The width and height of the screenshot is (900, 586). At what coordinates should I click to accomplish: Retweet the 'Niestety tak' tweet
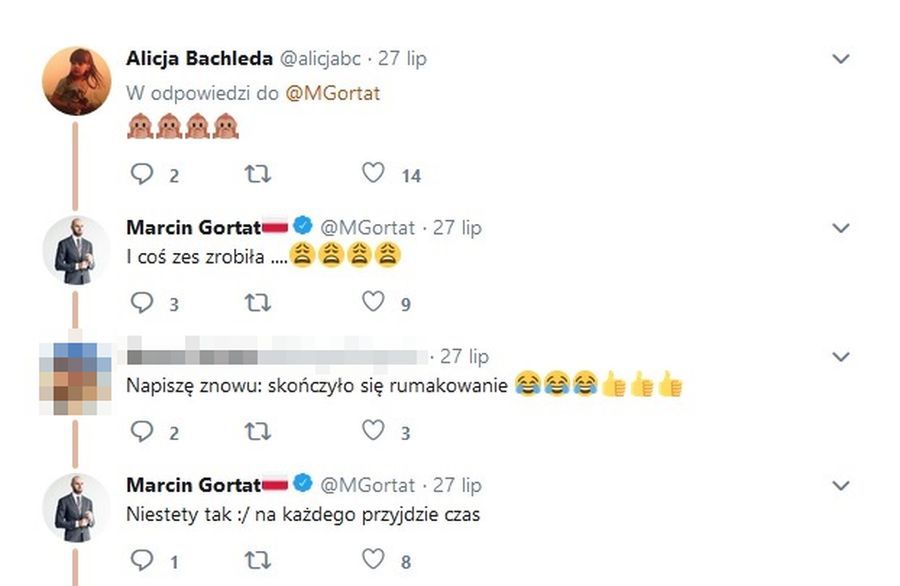point(260,561)
